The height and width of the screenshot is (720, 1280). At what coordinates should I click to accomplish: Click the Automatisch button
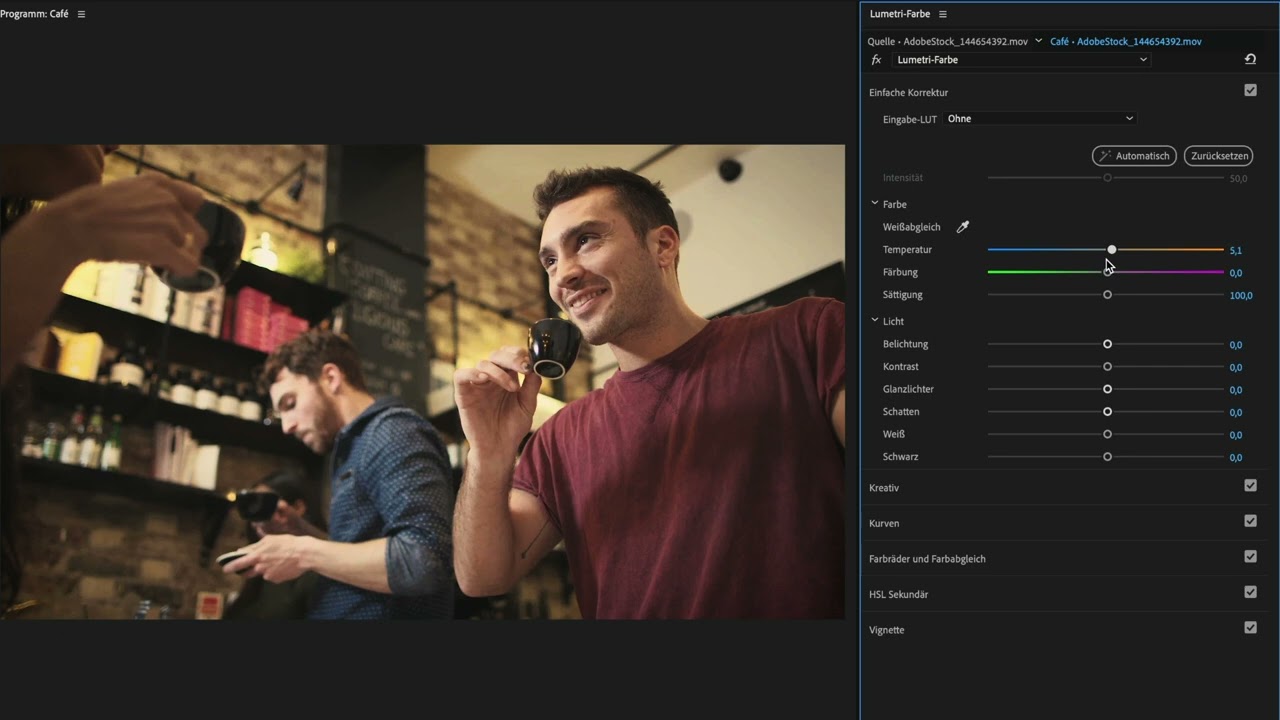[x=1134, y=156]
